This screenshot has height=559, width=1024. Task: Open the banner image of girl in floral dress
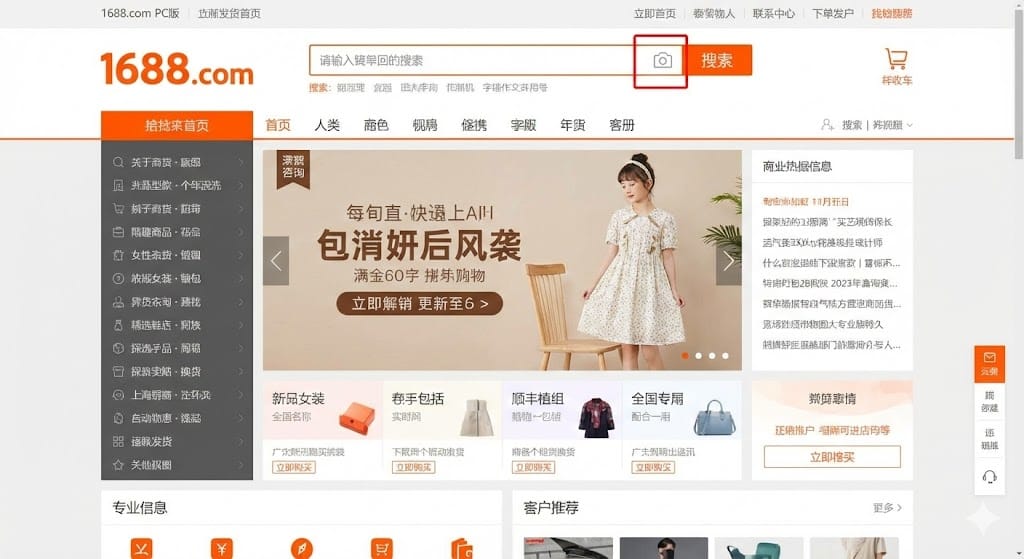[x=502, y=261]
